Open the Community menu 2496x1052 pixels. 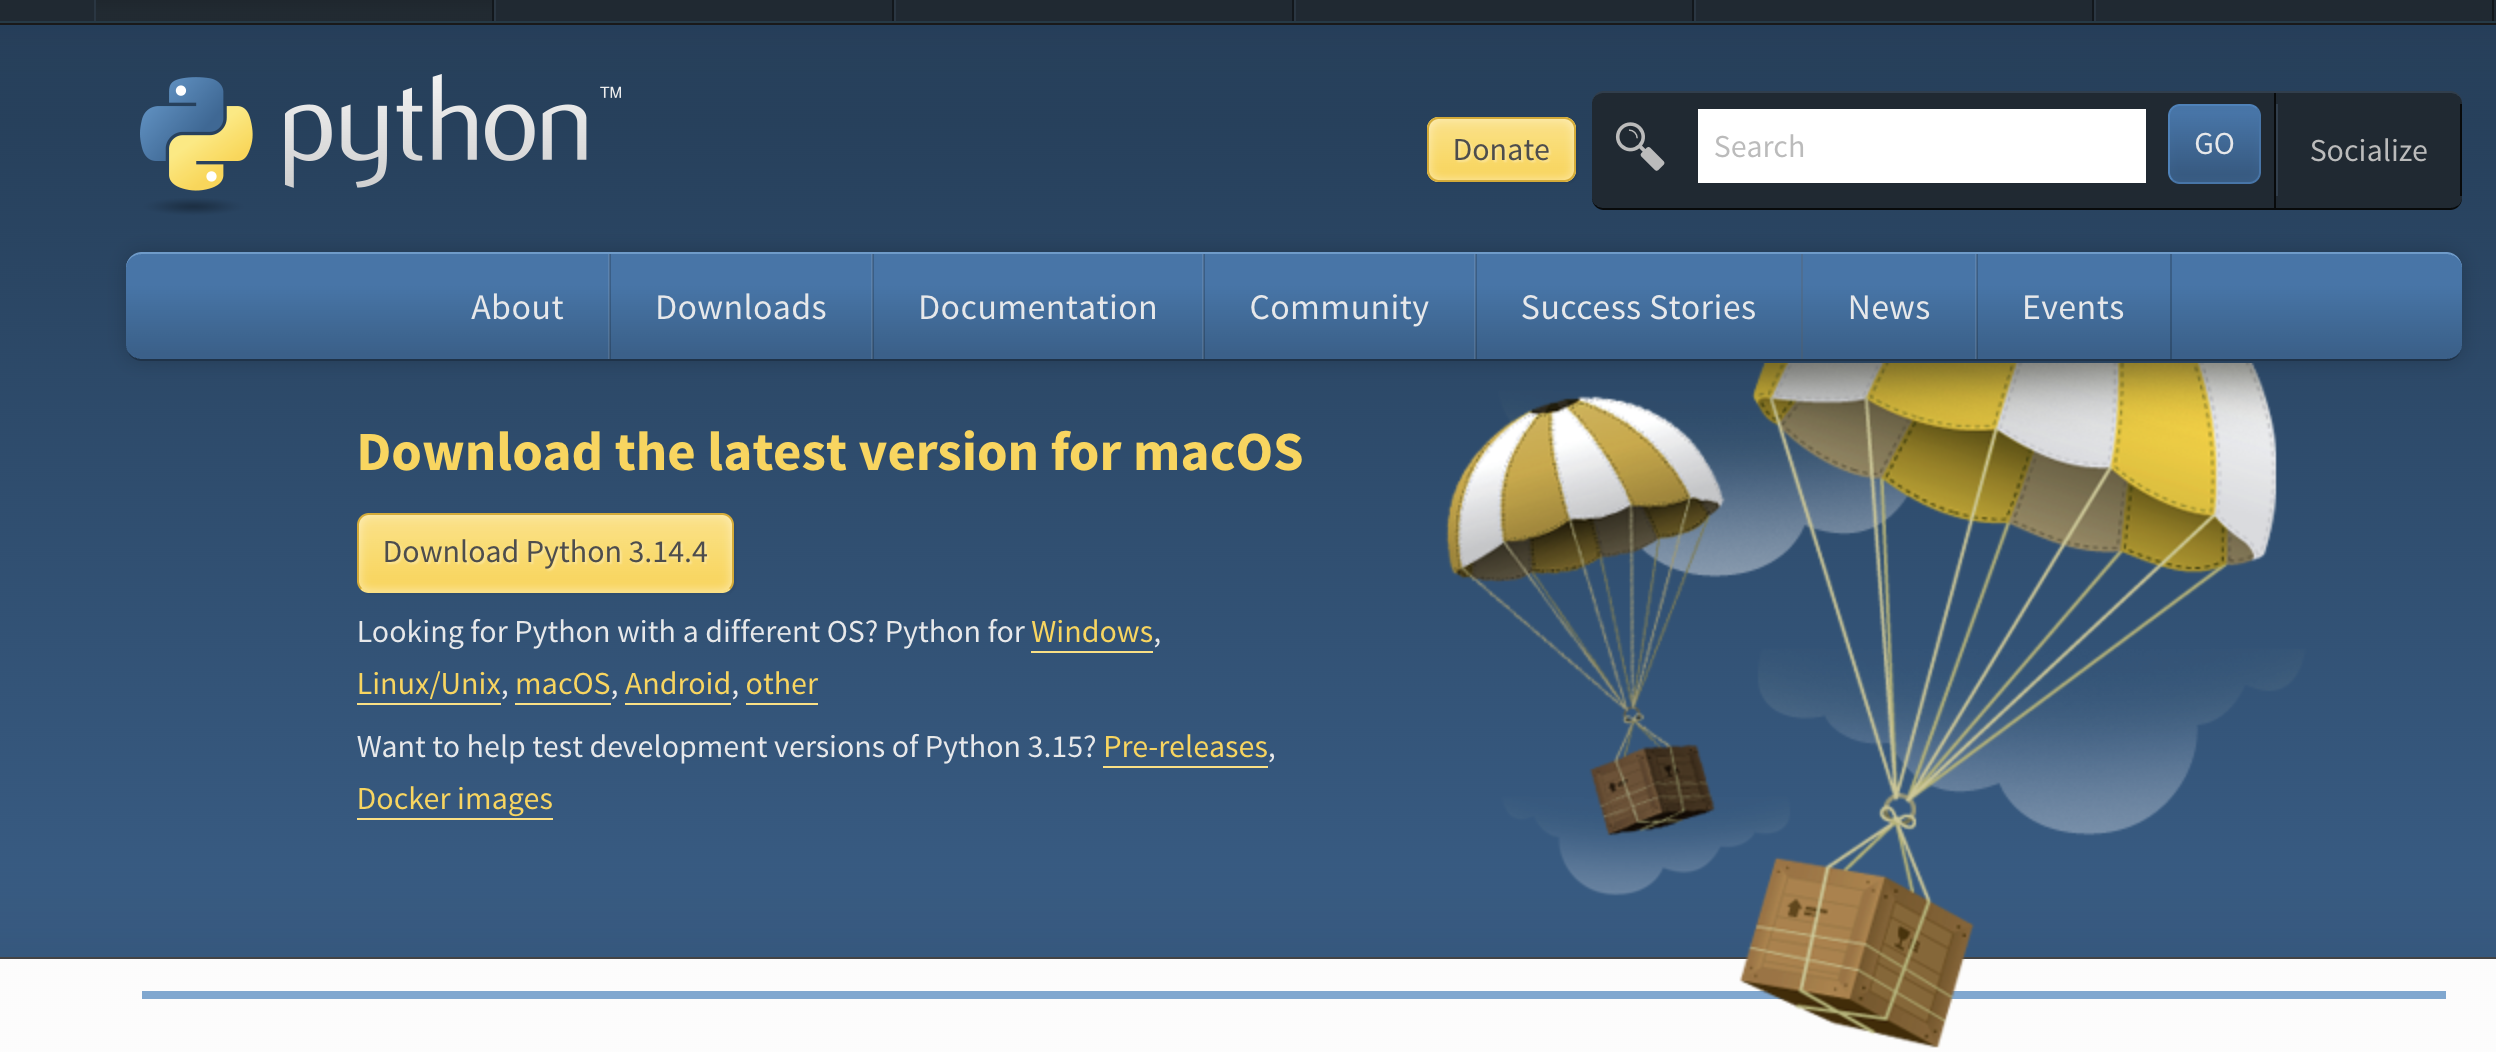(1339, 307)
